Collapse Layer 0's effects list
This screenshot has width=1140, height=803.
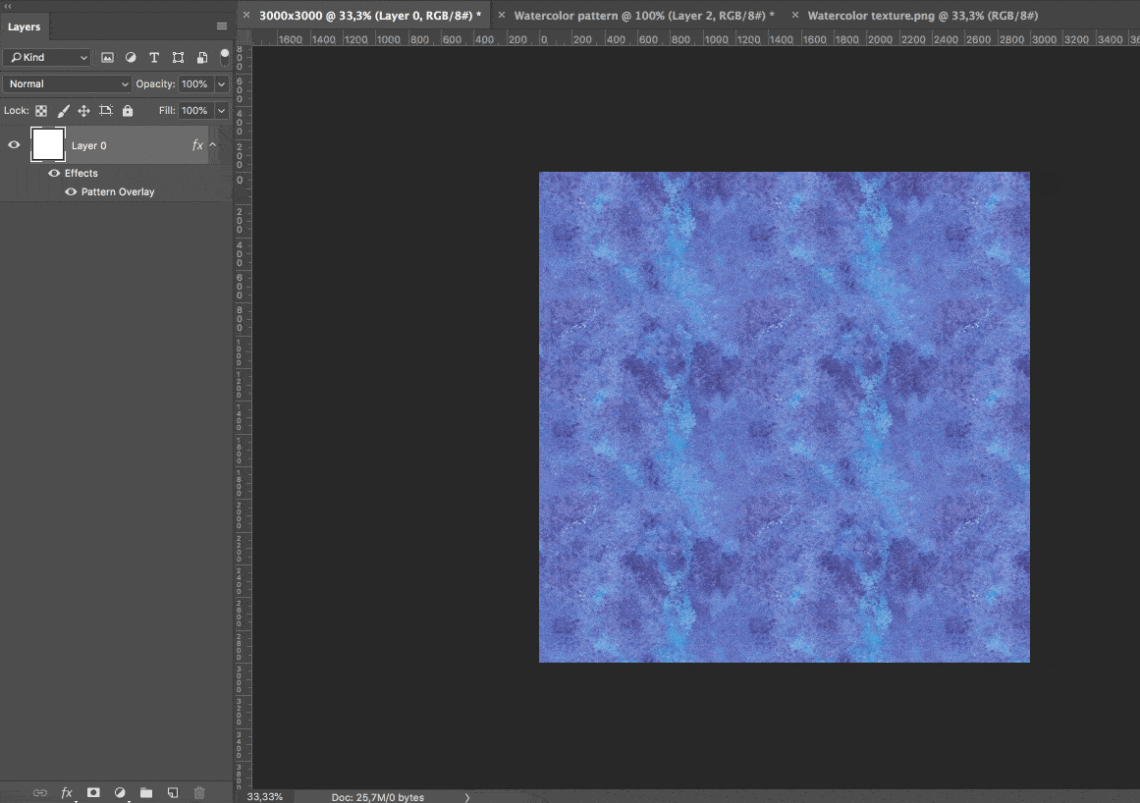click(x=211, y=145)
